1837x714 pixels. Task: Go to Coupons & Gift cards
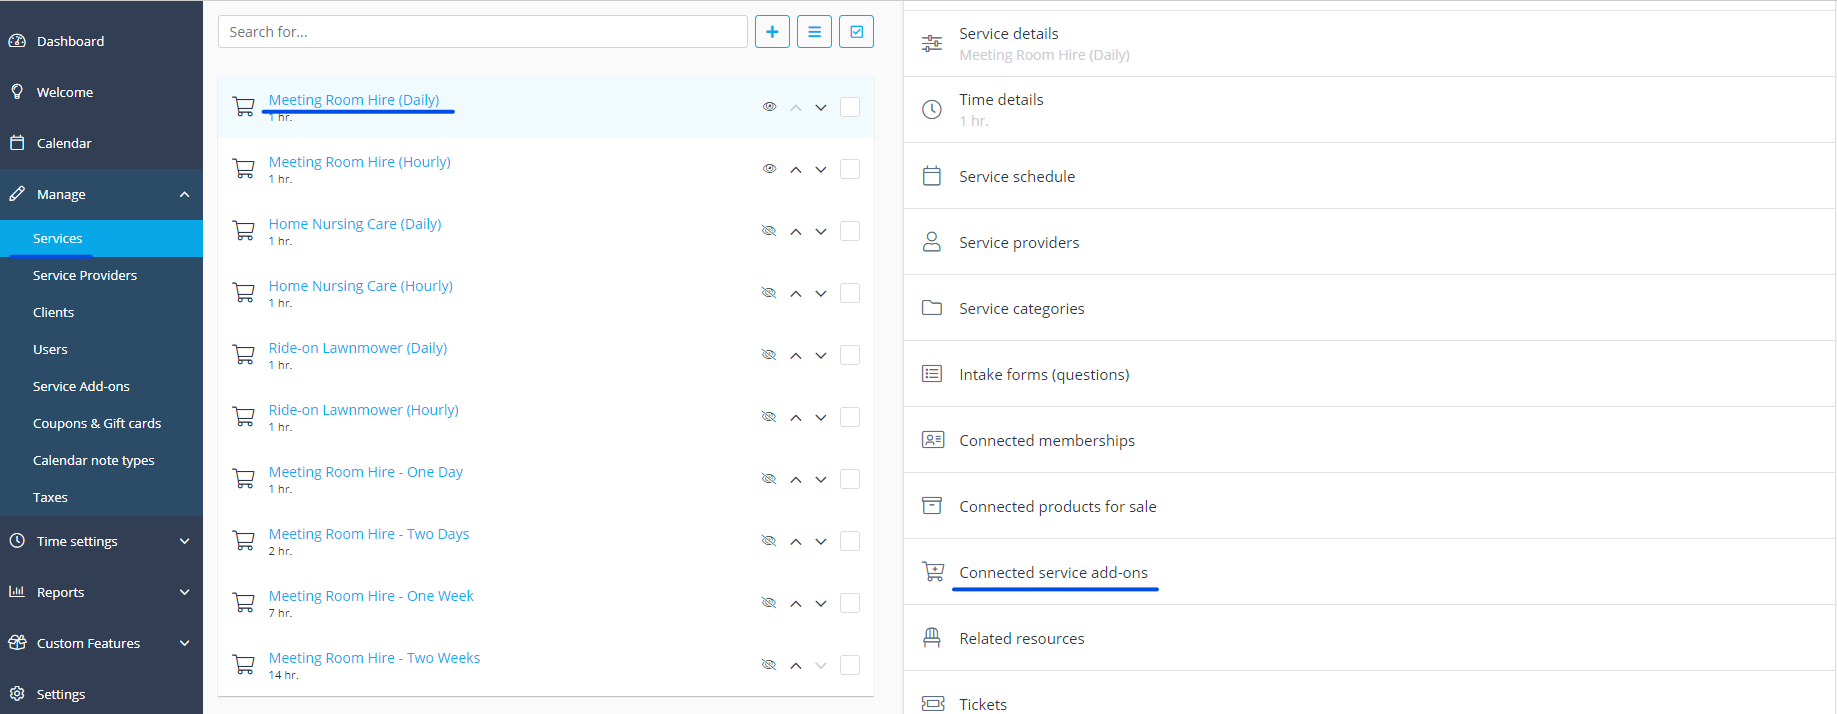[97, 423]
